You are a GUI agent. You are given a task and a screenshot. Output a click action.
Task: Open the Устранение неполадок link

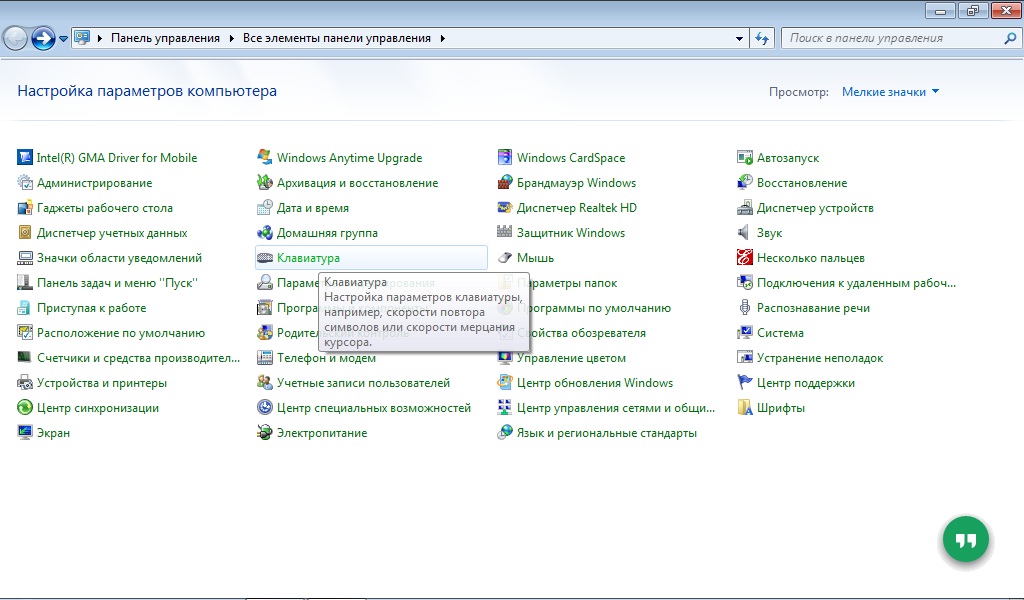coord(820,358)
